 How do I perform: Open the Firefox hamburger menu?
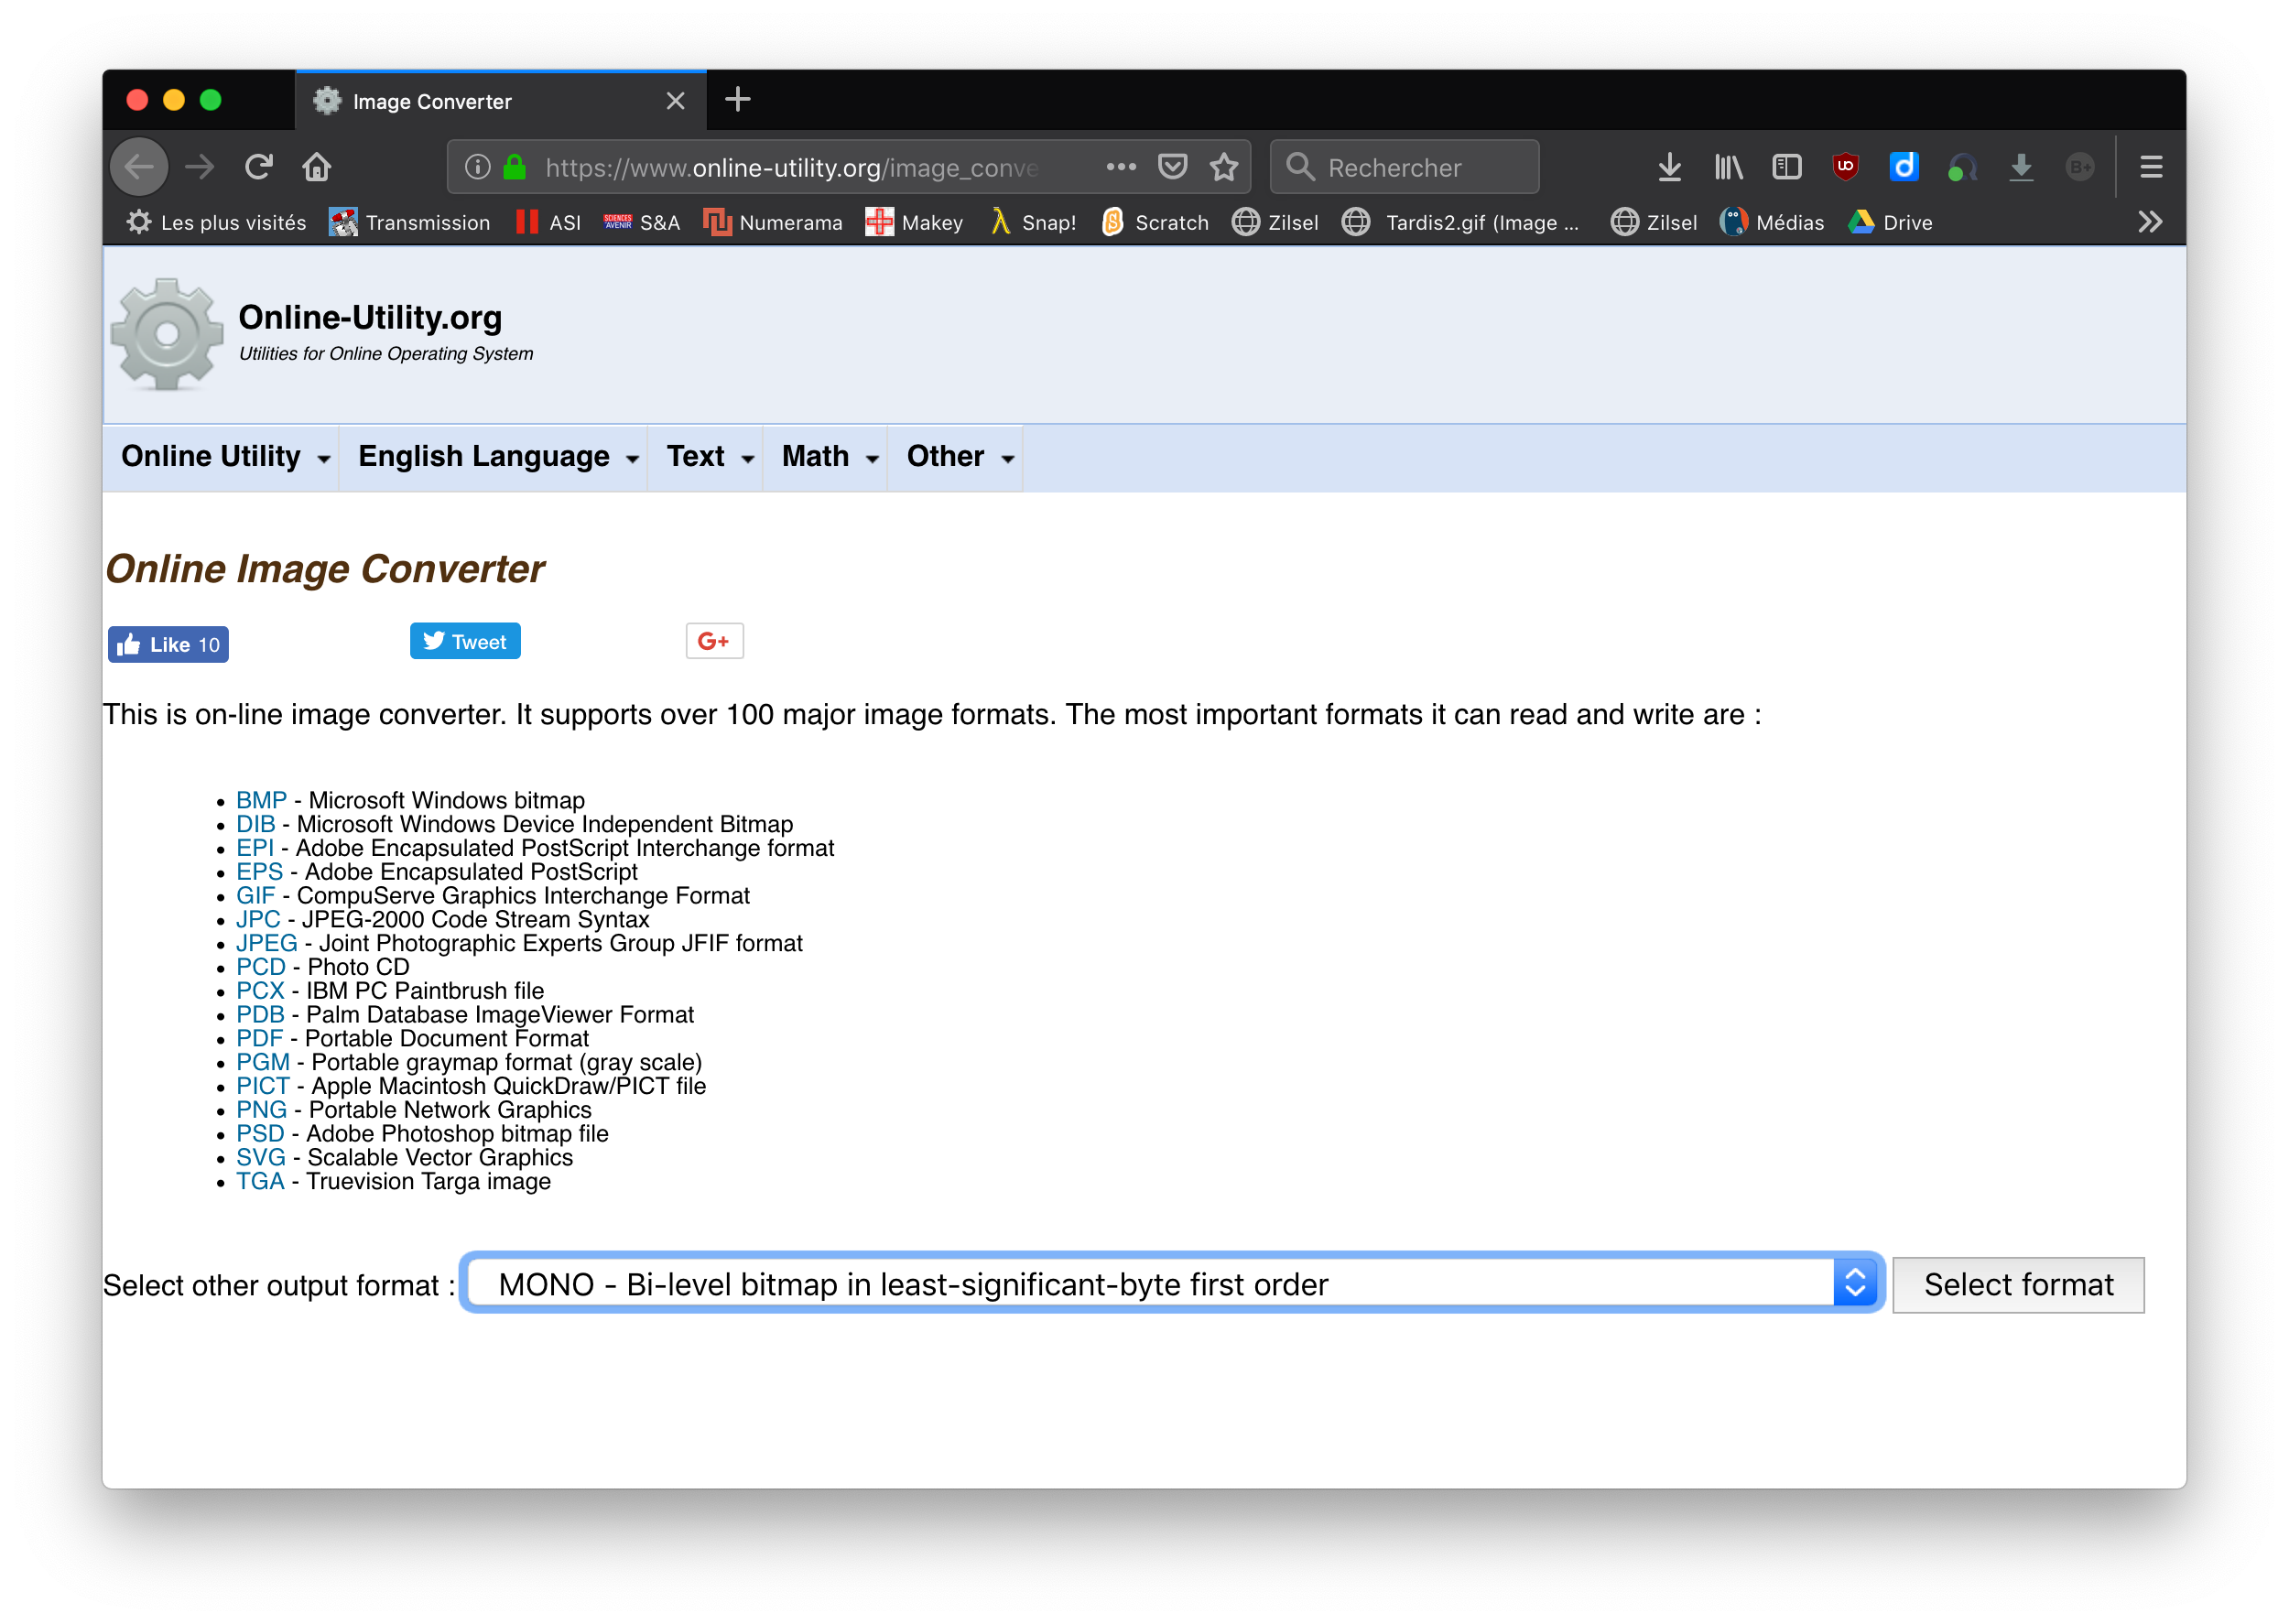pos(2151,167)
